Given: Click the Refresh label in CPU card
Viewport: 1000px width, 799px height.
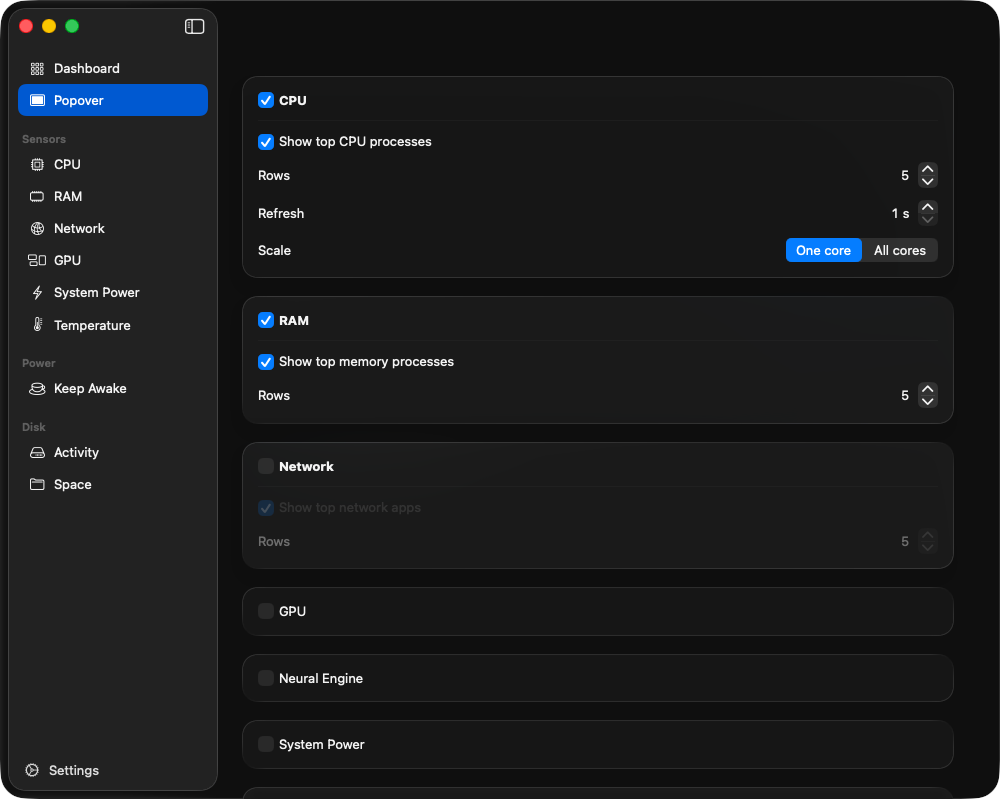Looking at the screenshot, I should click(281, 214).
